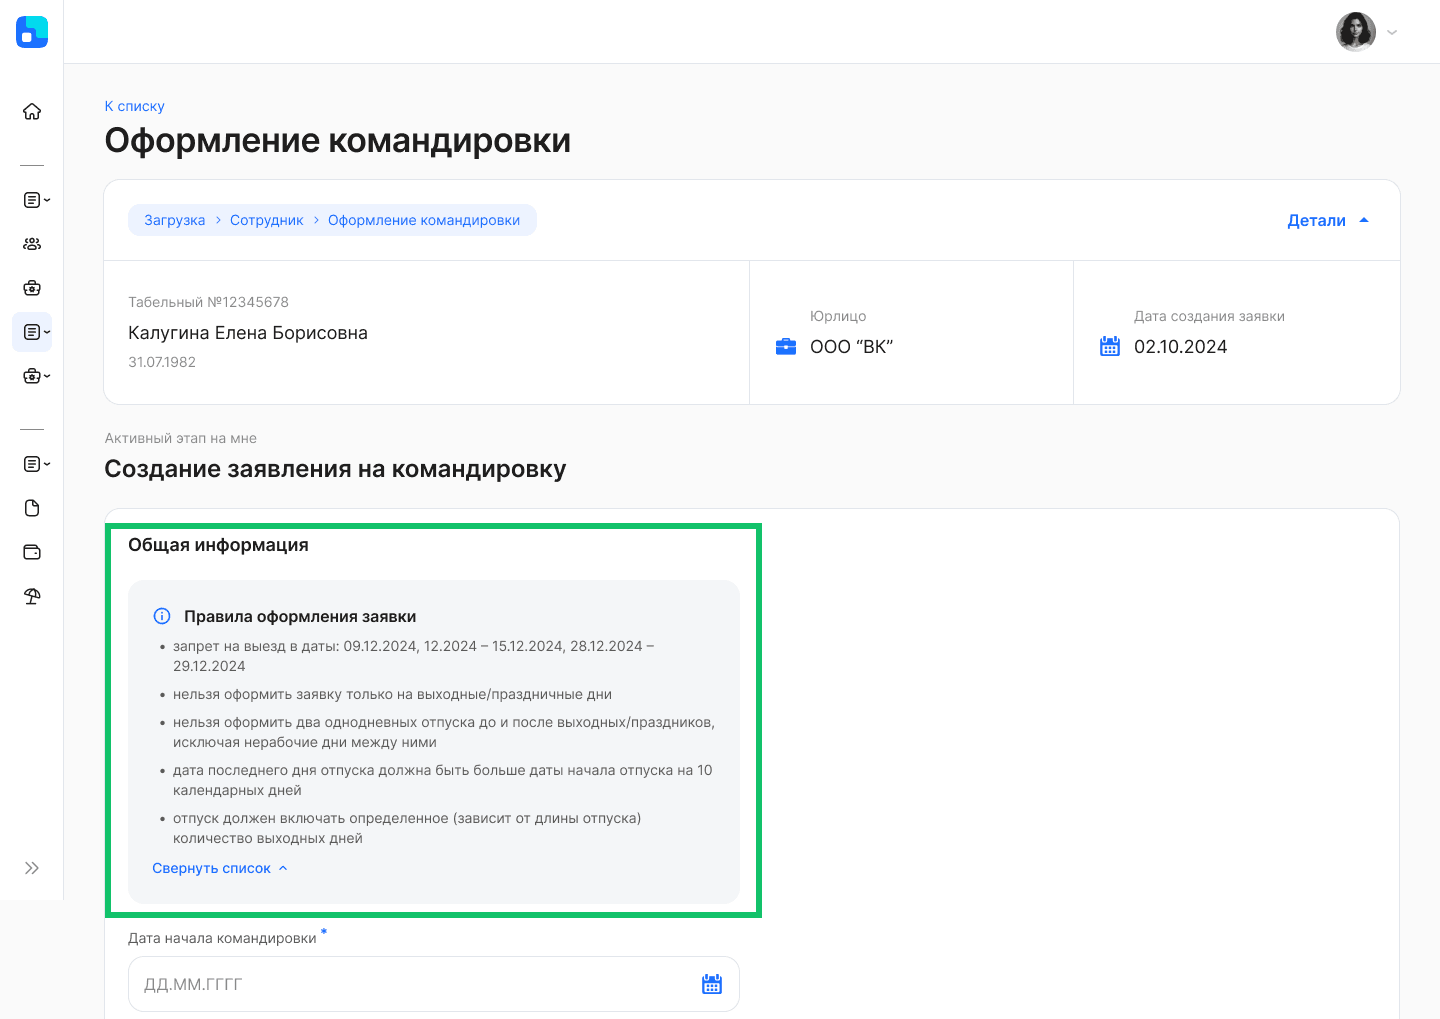Click the rule starting "отпуск должен включать"
1440x1019 pixels.
pos(407,828)
